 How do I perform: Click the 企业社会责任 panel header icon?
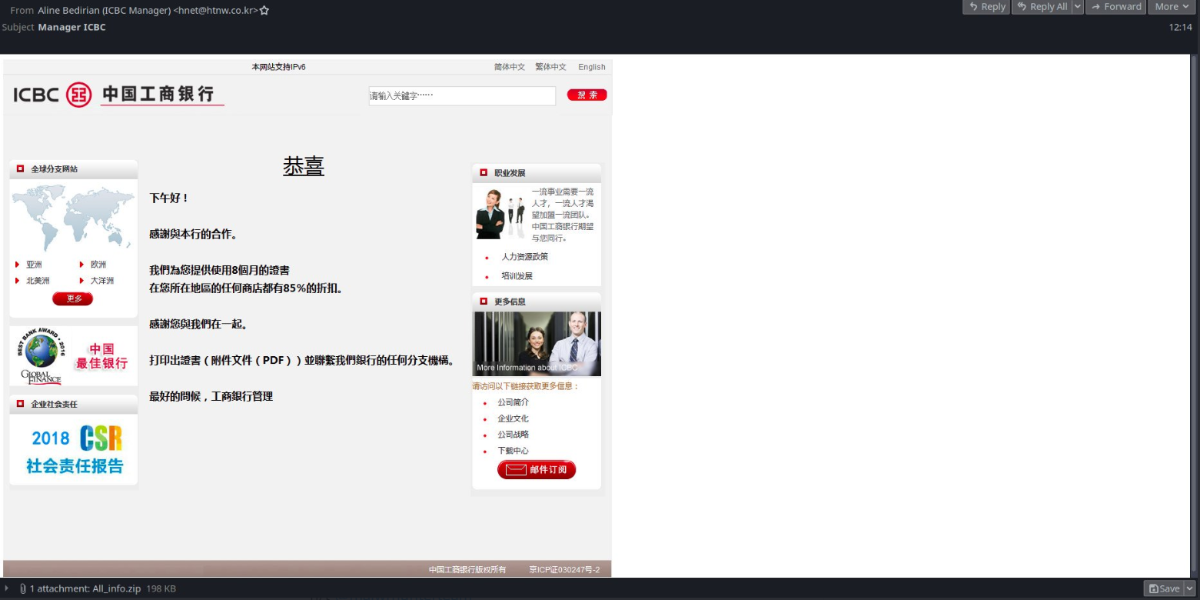point(20,404)
